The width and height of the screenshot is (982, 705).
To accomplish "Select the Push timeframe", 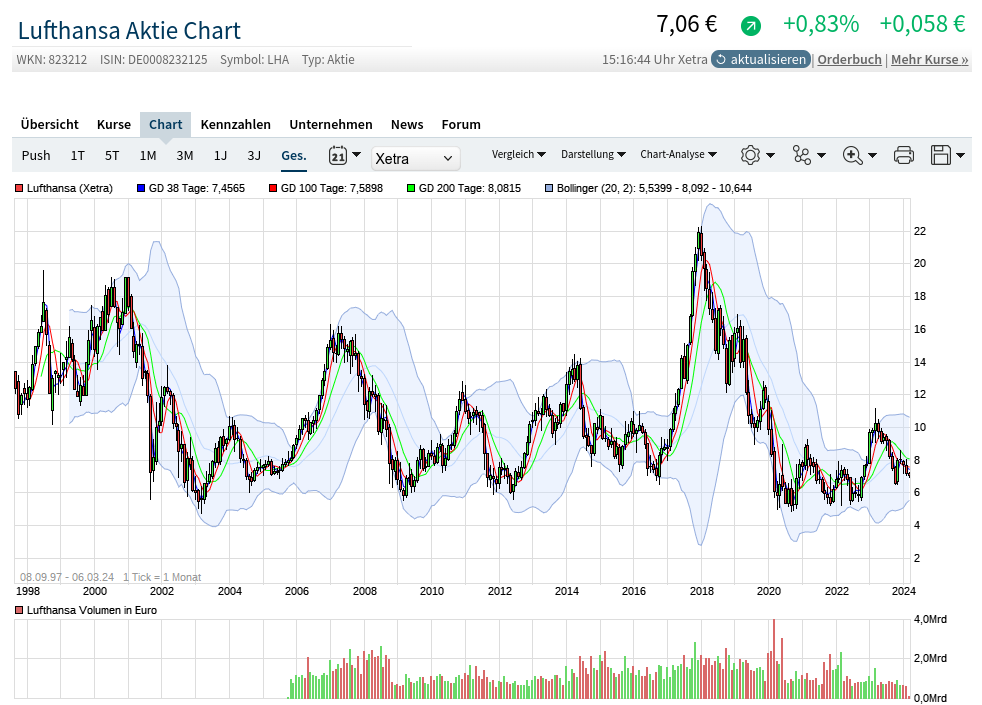I will coord(36,155).
